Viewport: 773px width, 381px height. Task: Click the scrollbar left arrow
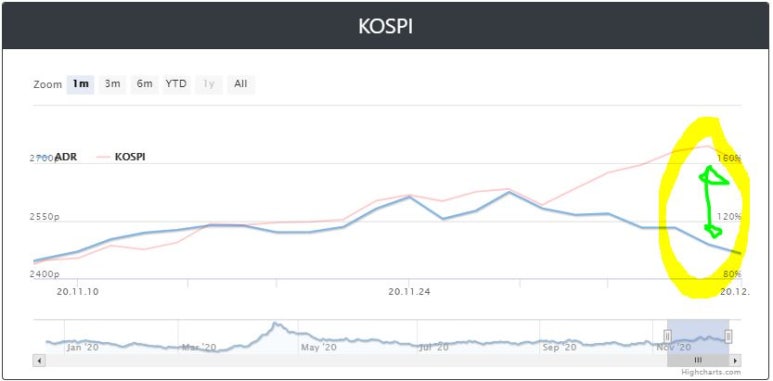[39, 360]
